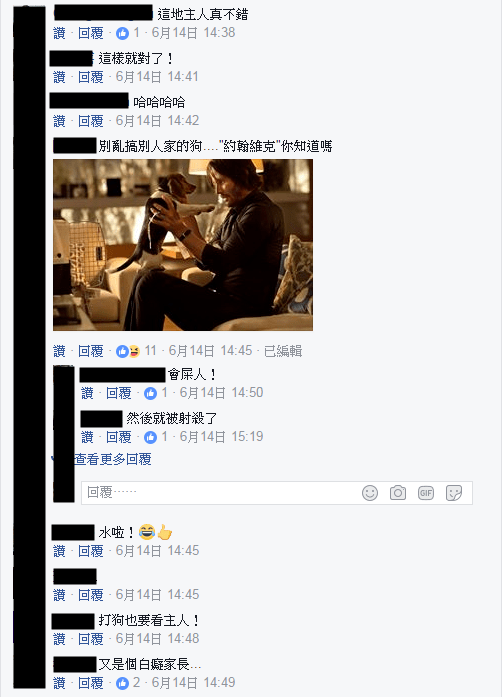Reply to the 水啦 comment
The height and width of the screenshot is (697, 502).
pyautogui.click(x=91, y=550)
